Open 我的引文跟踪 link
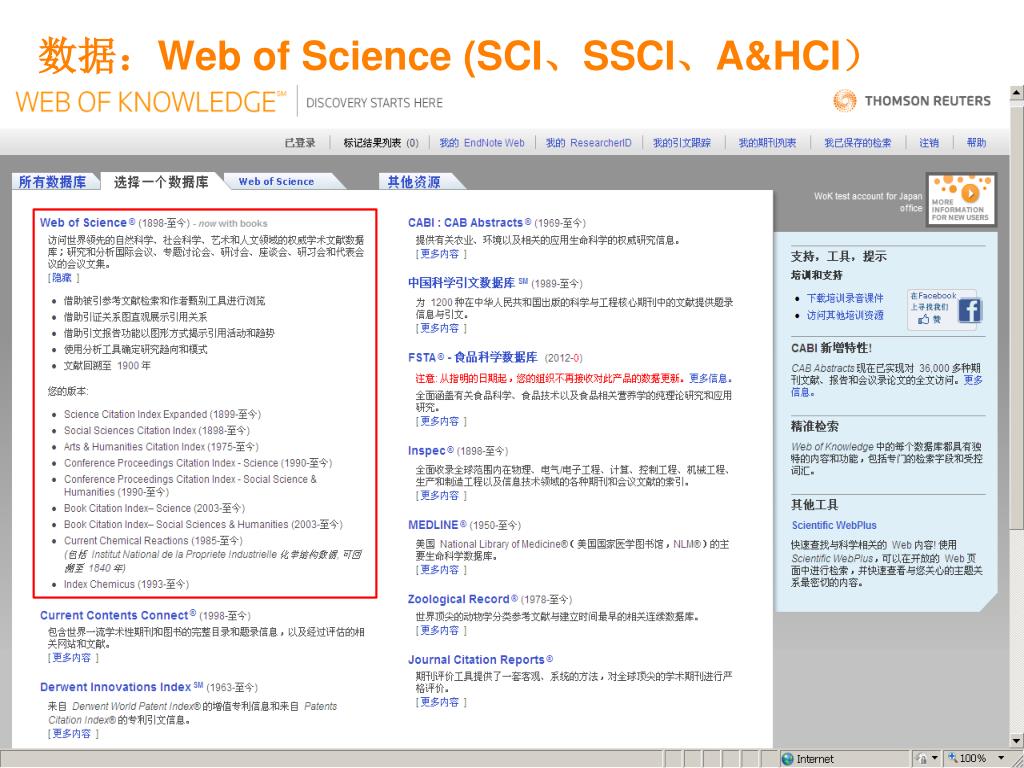This screenshot has width=1024, height=768. tap(682, 142)
